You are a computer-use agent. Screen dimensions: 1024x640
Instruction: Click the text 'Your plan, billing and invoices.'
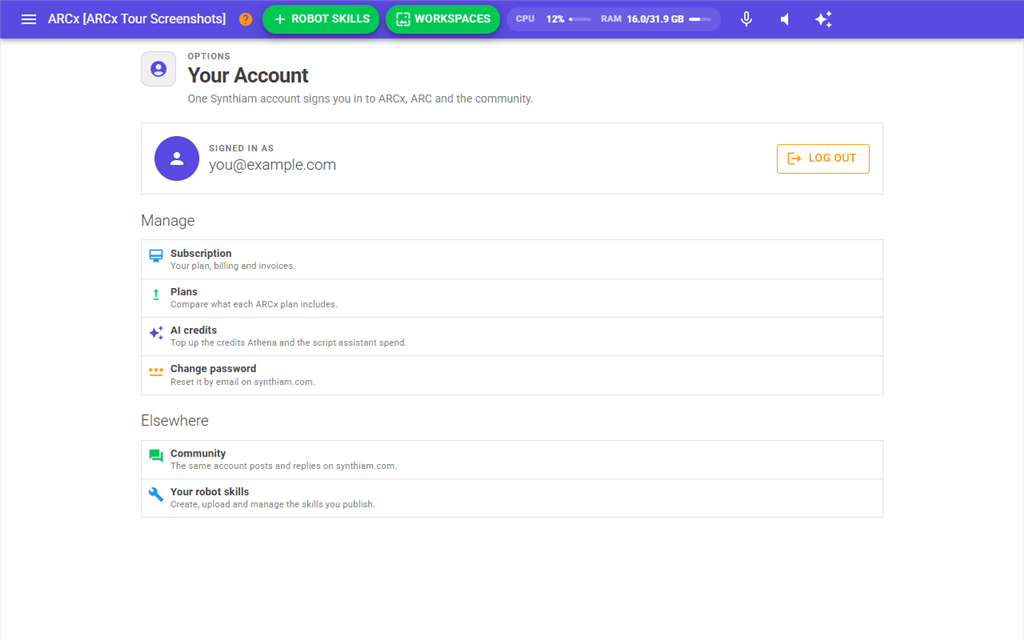click(x=232, y=266)
